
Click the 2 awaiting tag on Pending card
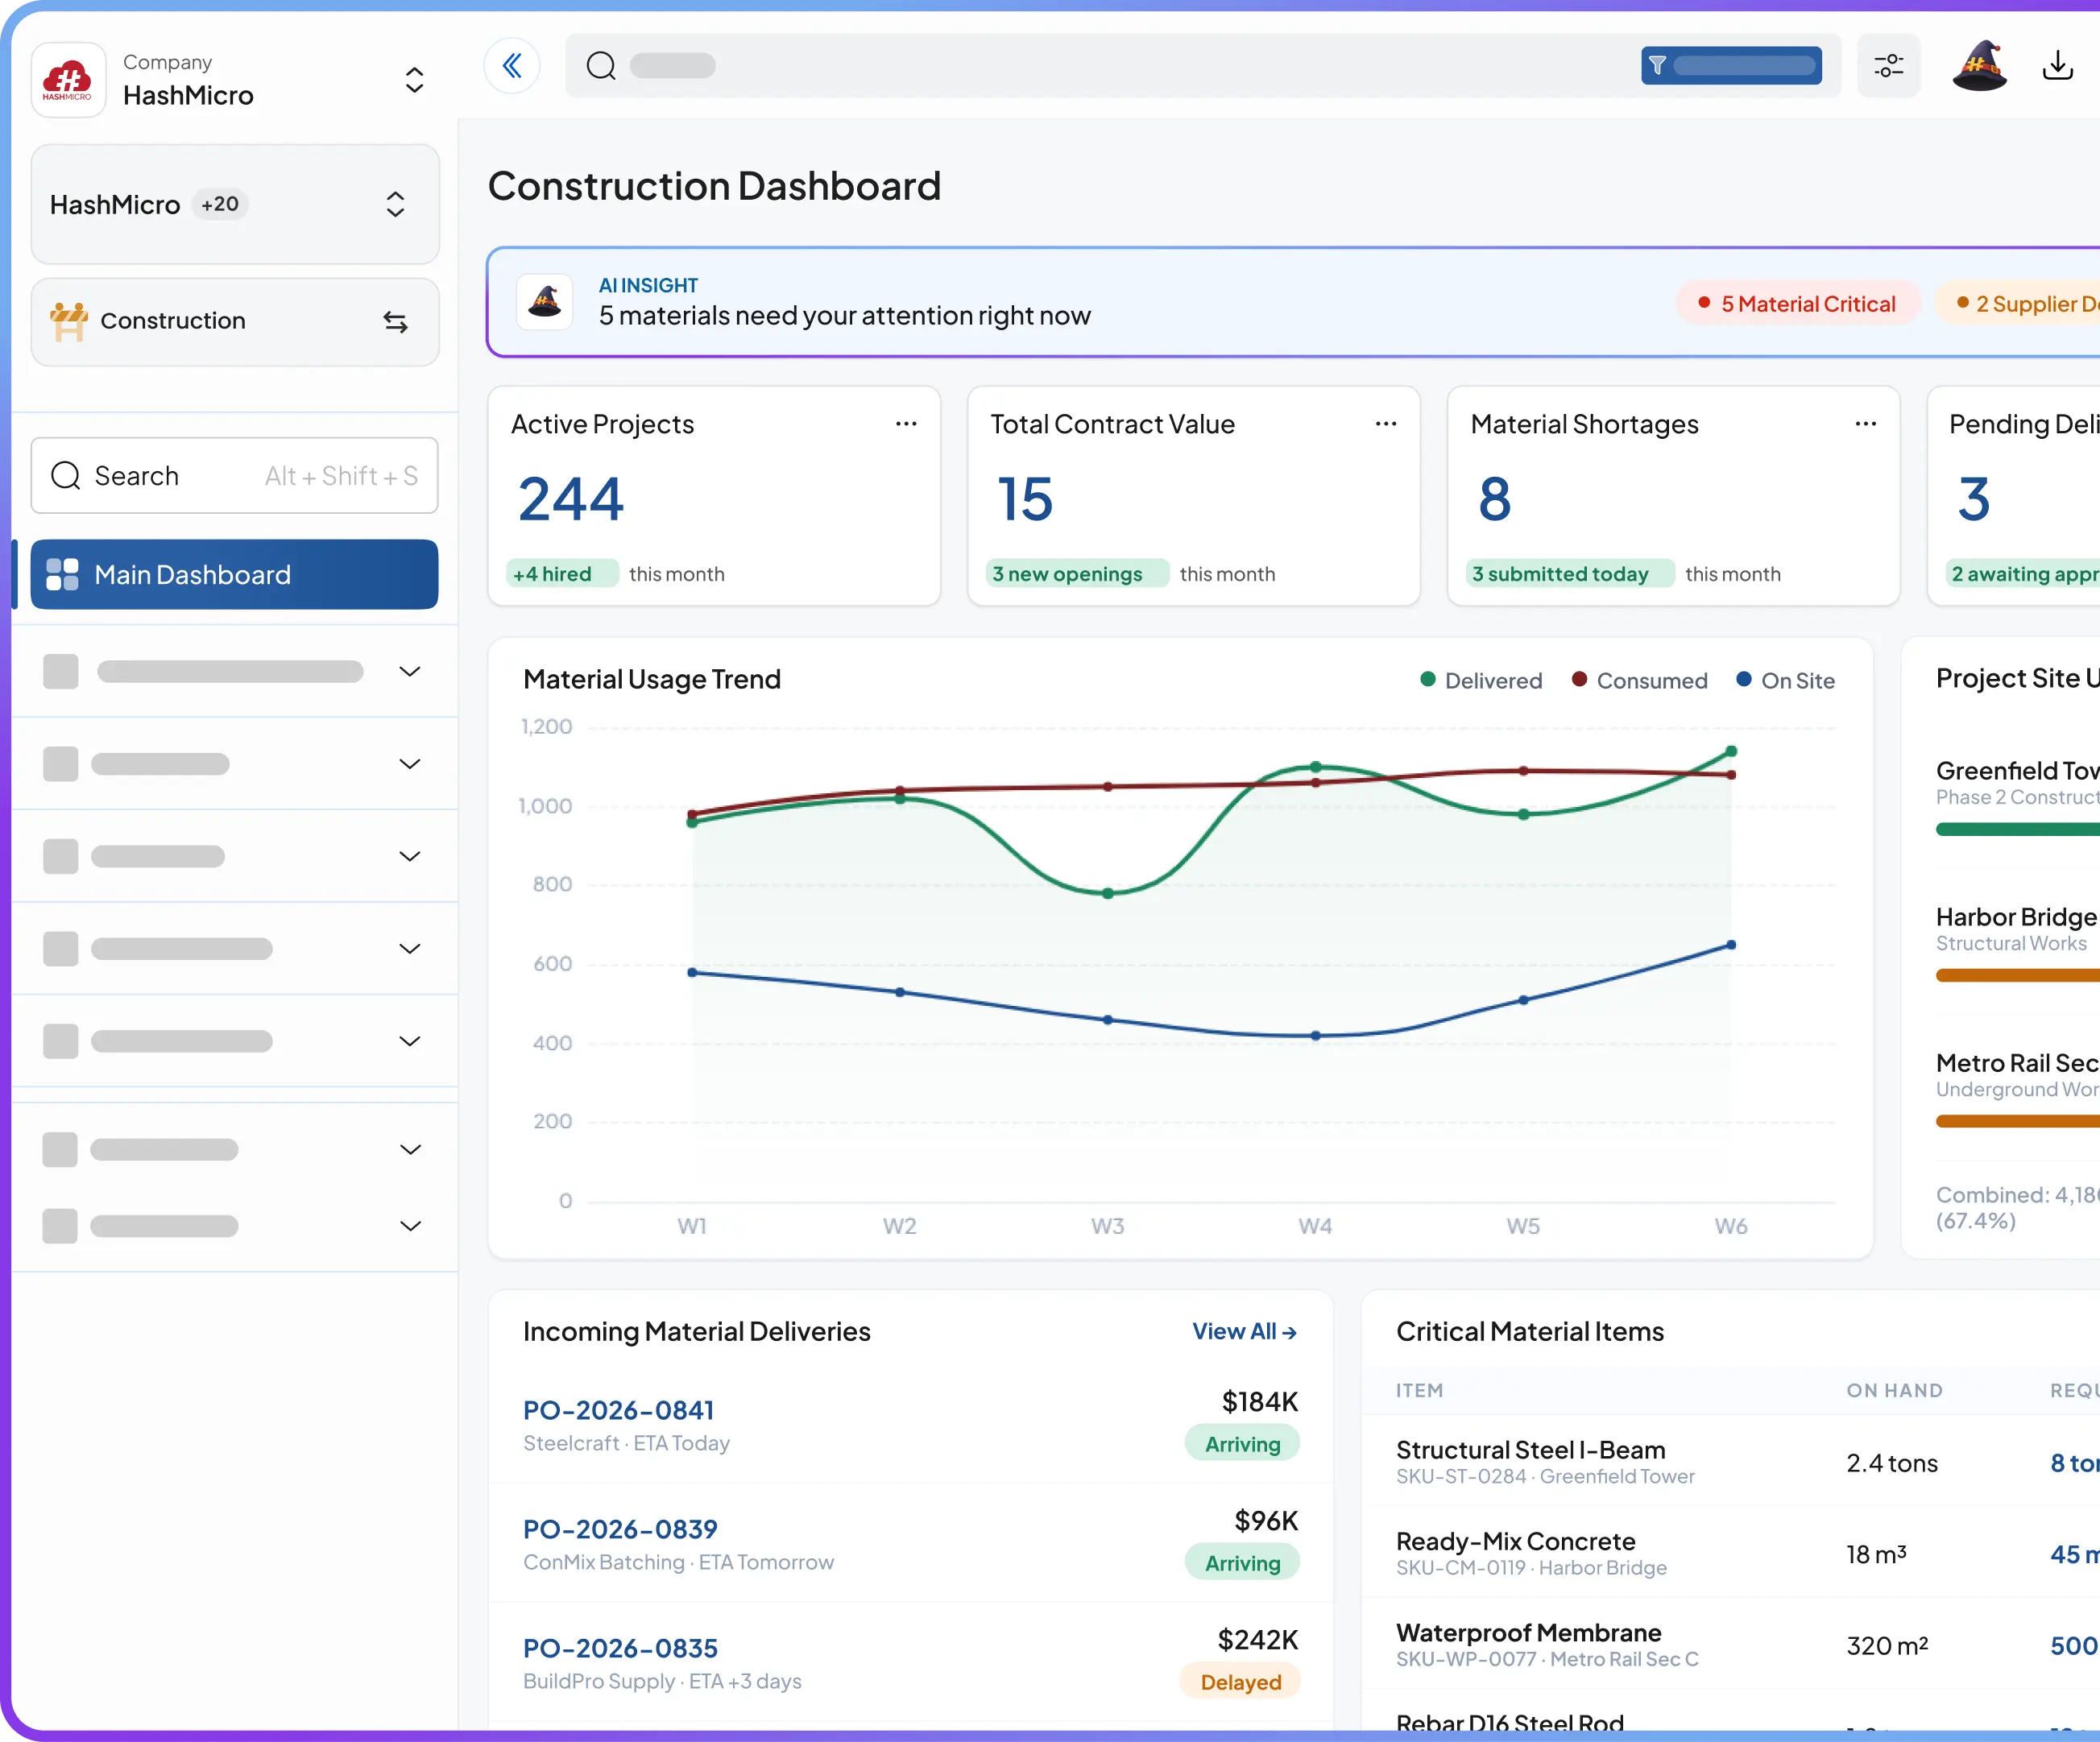tap(2023, 574)
